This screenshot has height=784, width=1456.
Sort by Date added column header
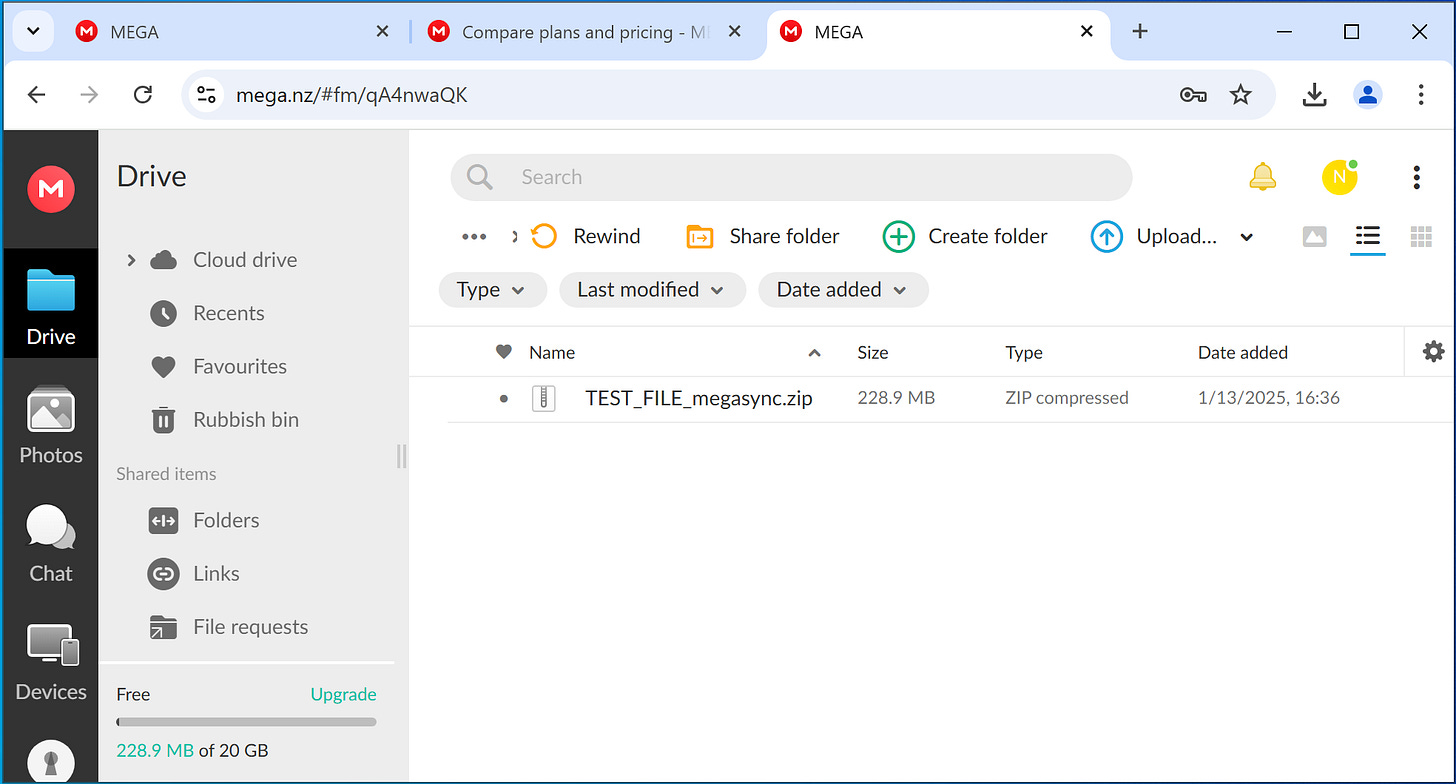coord(1243,352)
